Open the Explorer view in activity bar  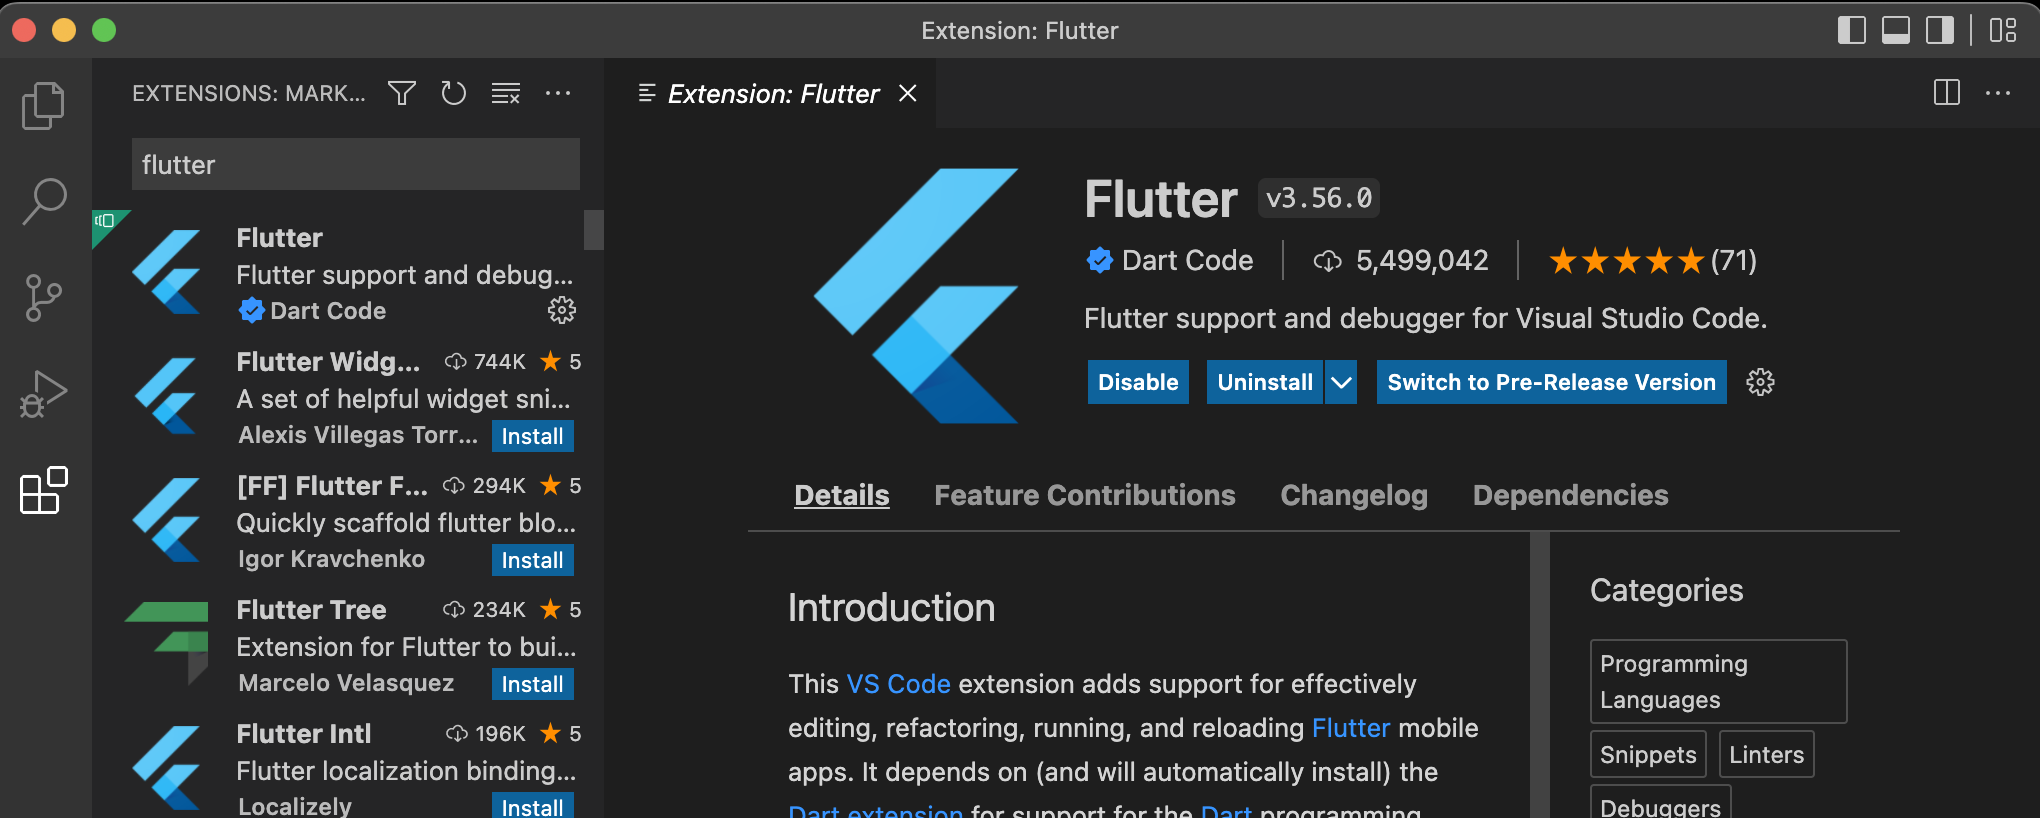(43, 105)
